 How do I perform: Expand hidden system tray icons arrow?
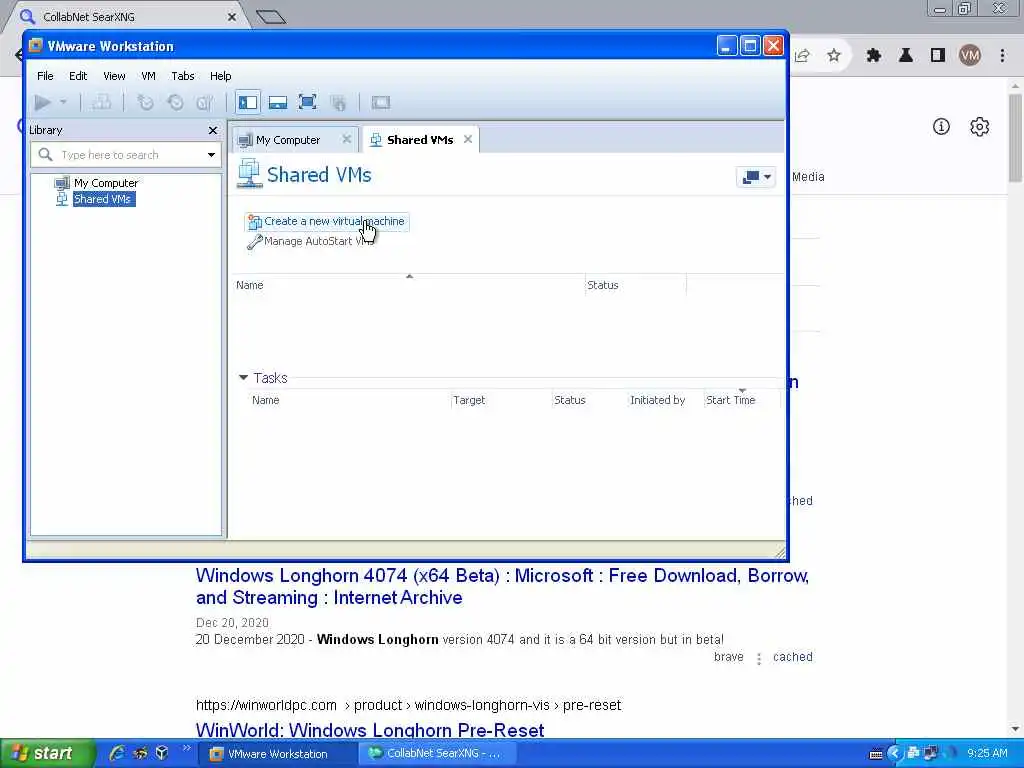(895, 754)
